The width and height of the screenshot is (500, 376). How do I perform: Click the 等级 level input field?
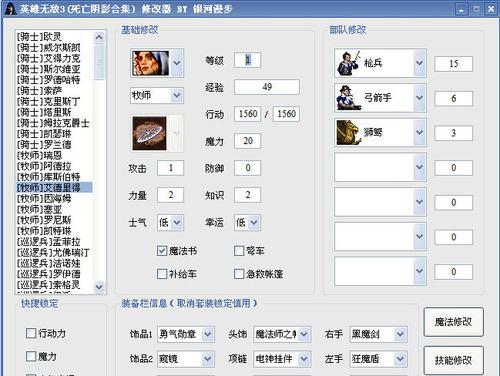(x=247, y=60)
